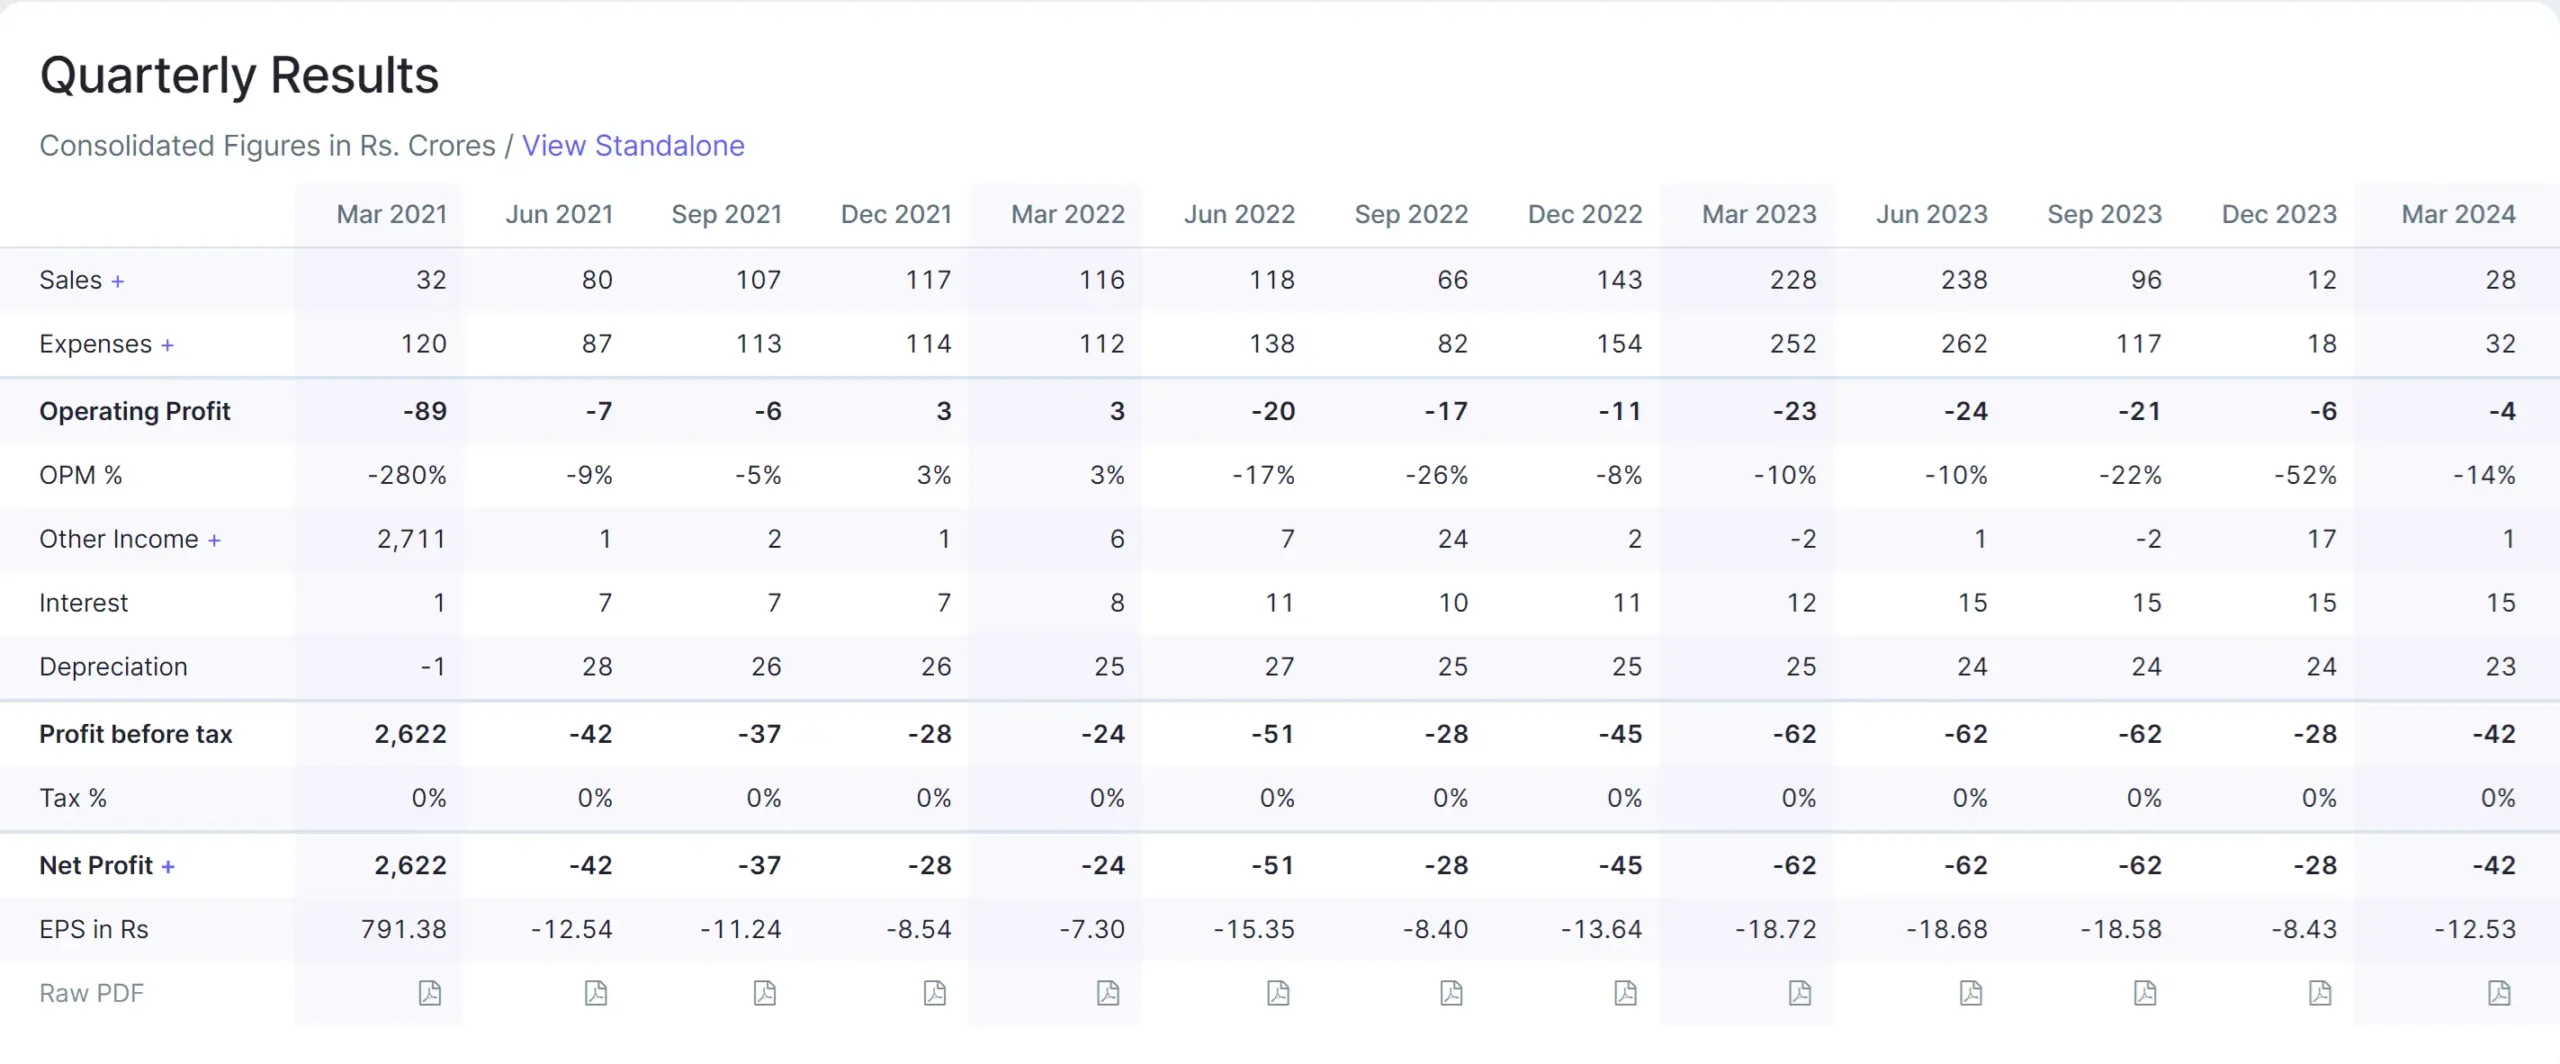
Task: Open the Dec 2022 raw PDF icon
Action: point(1626,993)
